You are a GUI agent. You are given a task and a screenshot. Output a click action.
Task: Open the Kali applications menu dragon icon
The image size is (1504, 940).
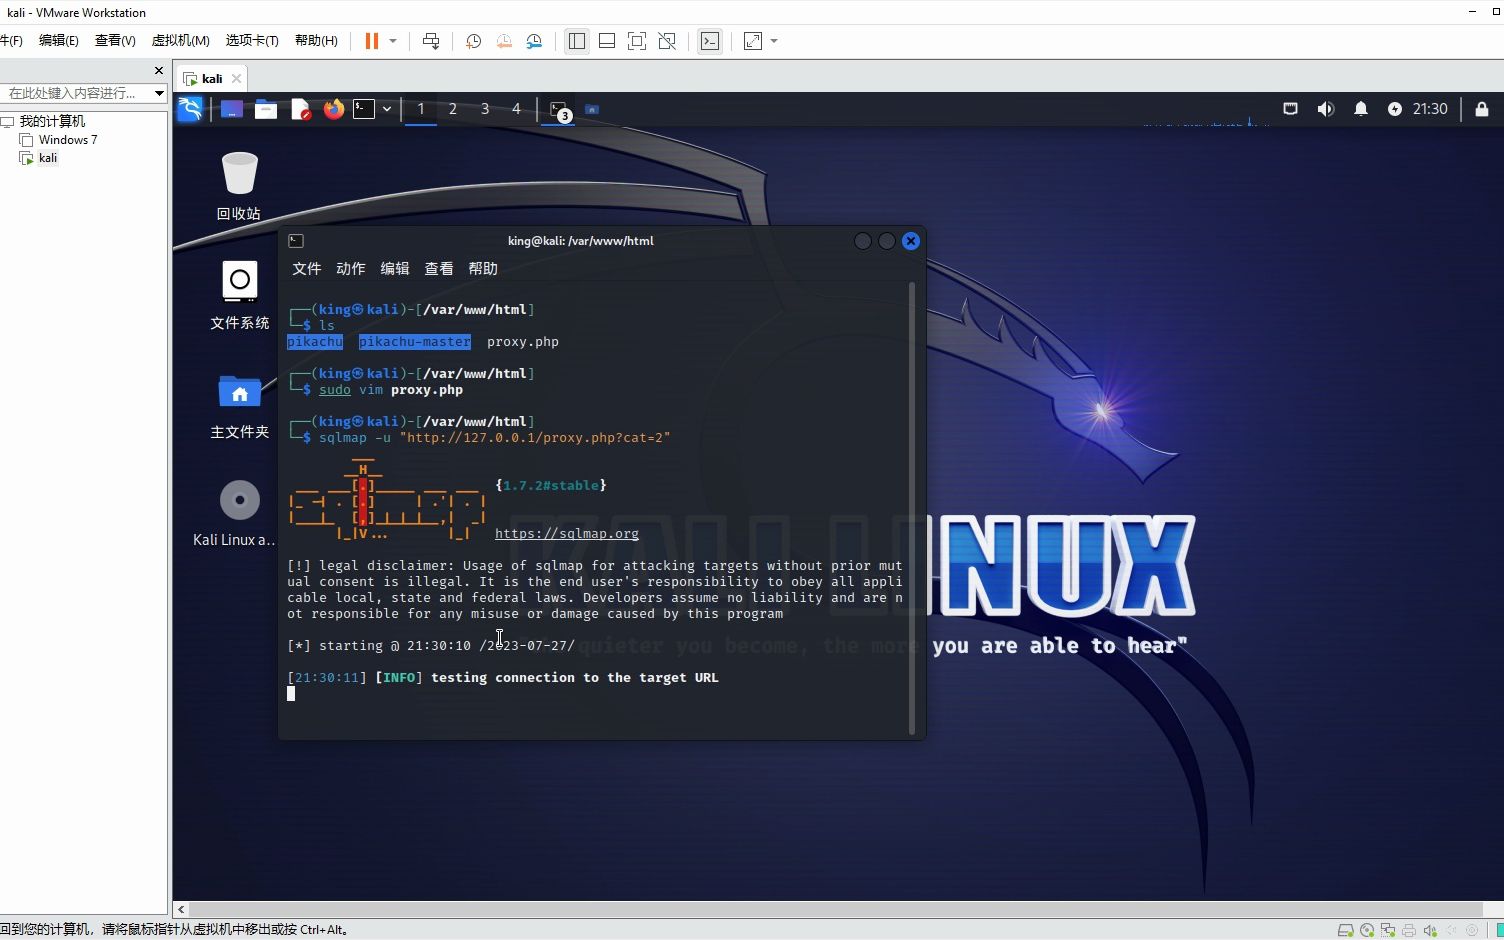click(x=190, y=109)
